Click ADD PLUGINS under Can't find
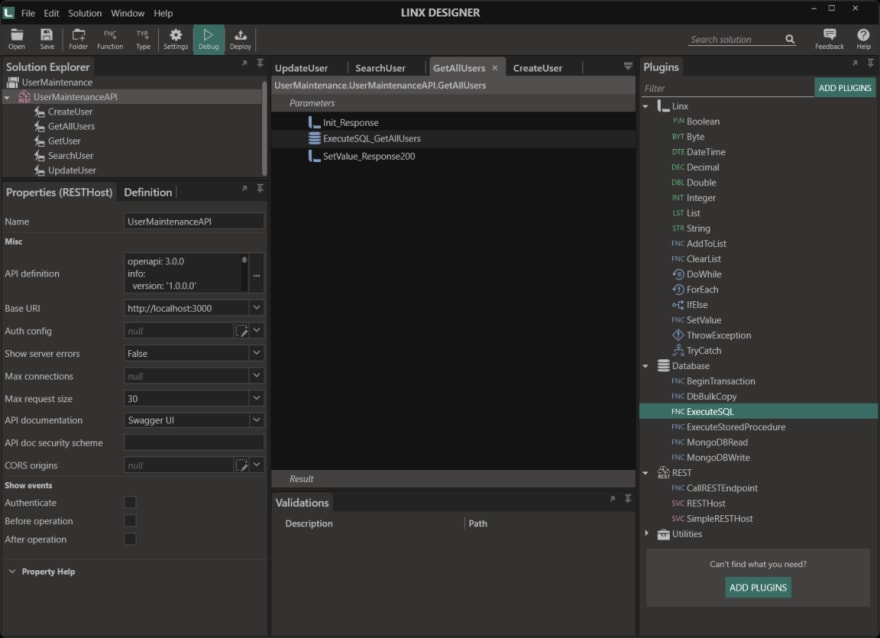Screen dimensions: 880x638 (x=758, y=587)
